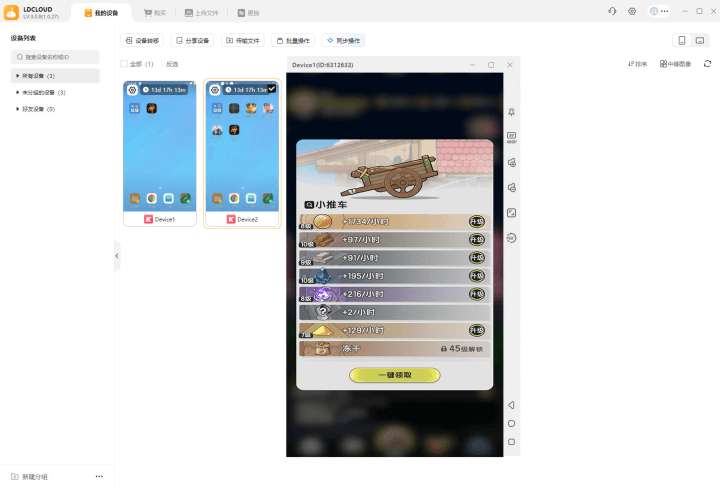Click the LDCloud logo icon

click(11, 12)
